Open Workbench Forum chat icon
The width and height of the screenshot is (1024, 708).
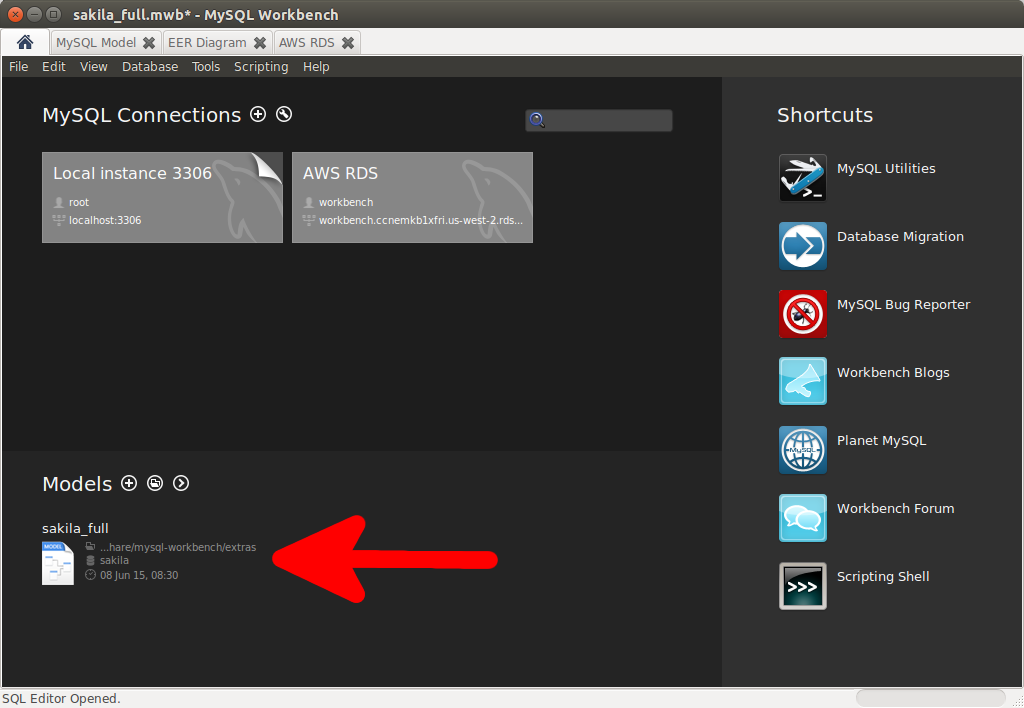(x=803, y=518)
